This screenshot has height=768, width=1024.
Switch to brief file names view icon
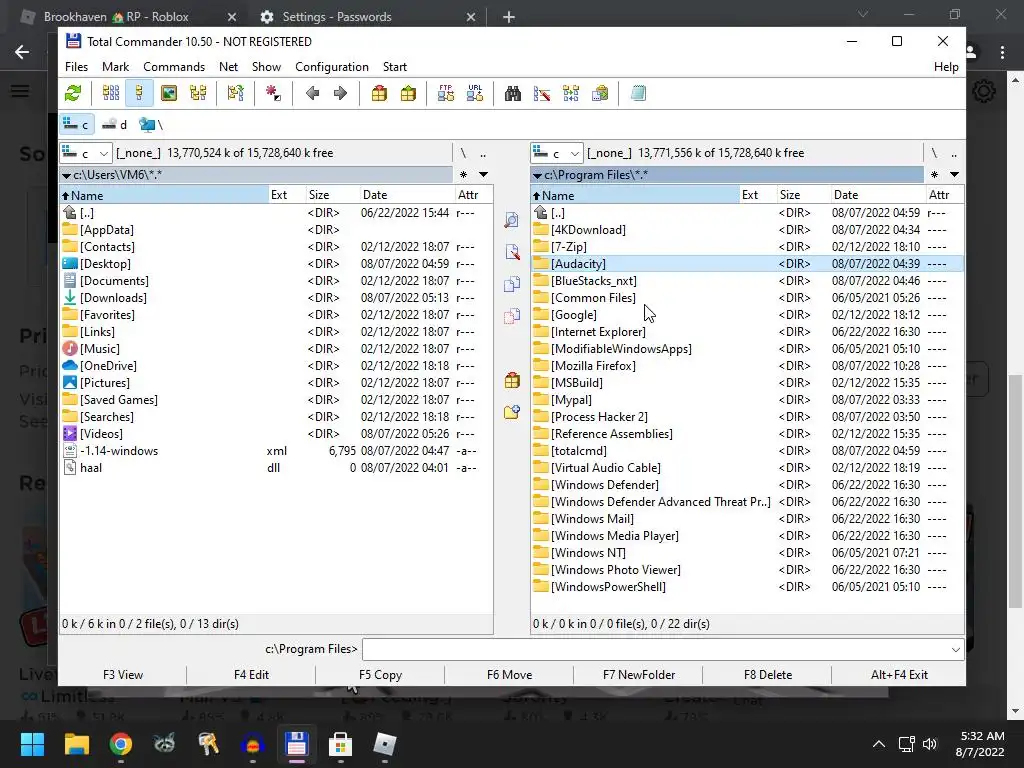point(111,93)
